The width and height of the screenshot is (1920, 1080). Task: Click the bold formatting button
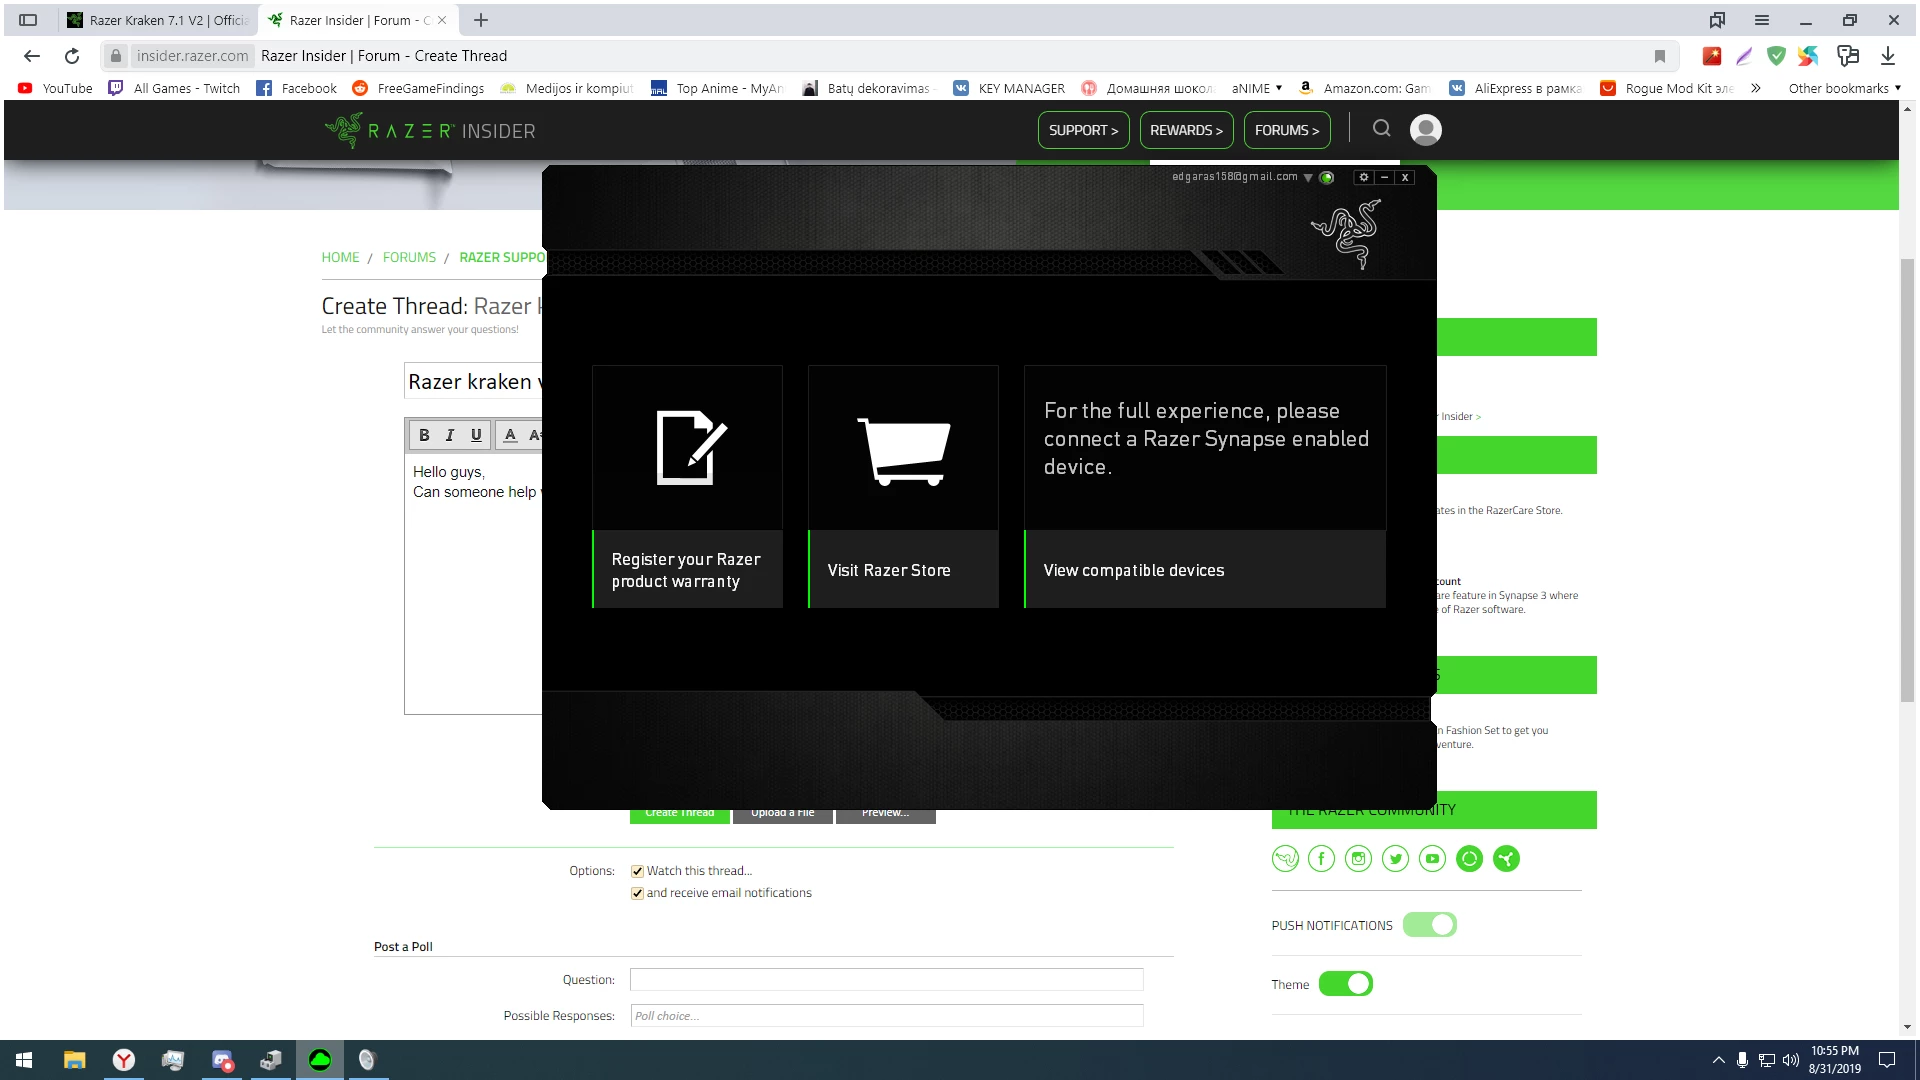pos(424,435)
